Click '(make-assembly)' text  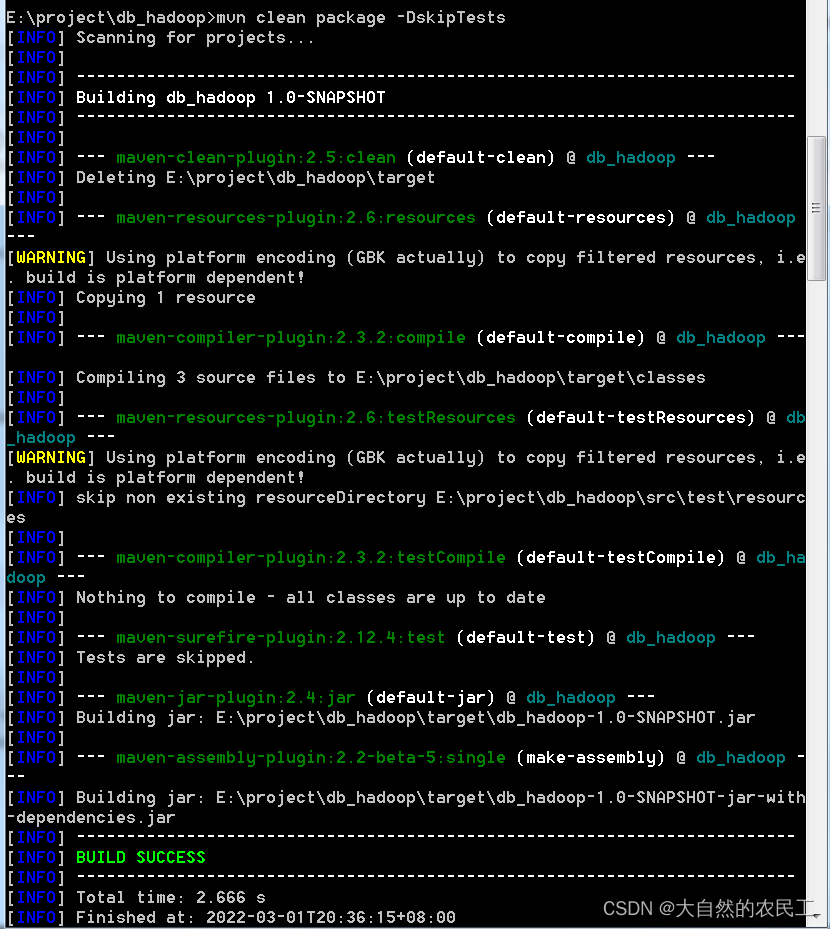point(590,757)
